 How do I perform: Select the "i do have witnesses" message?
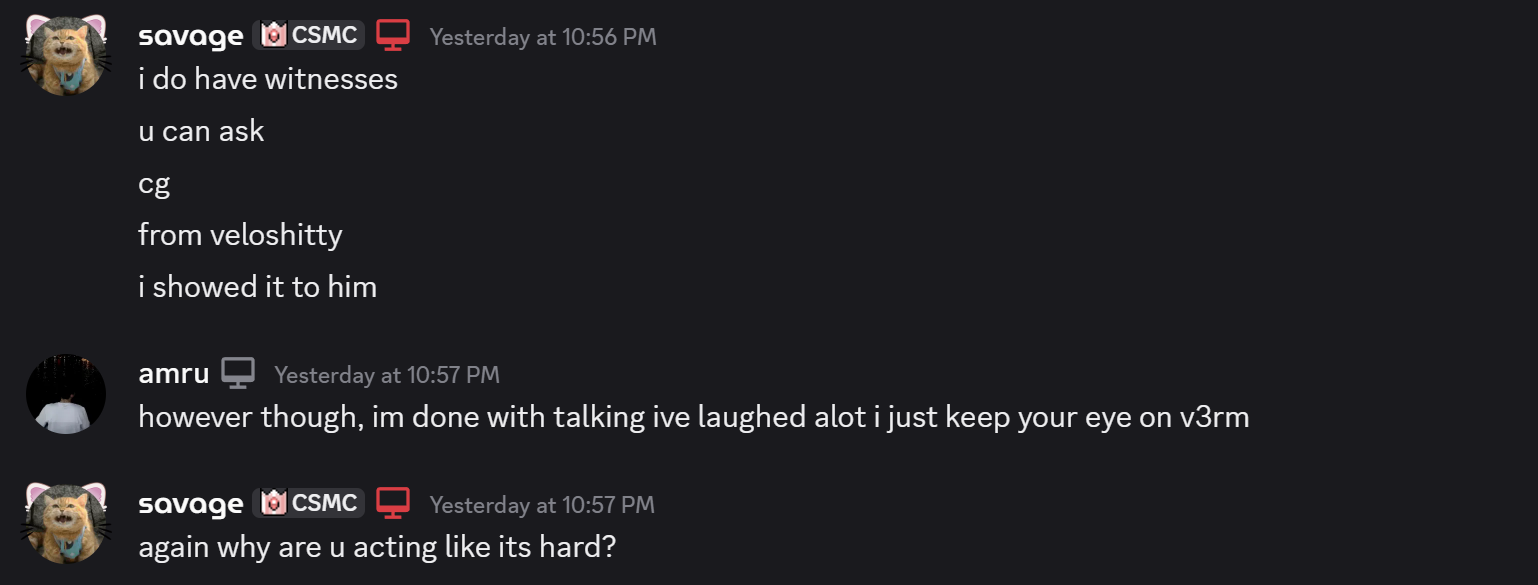pos(268,79)
